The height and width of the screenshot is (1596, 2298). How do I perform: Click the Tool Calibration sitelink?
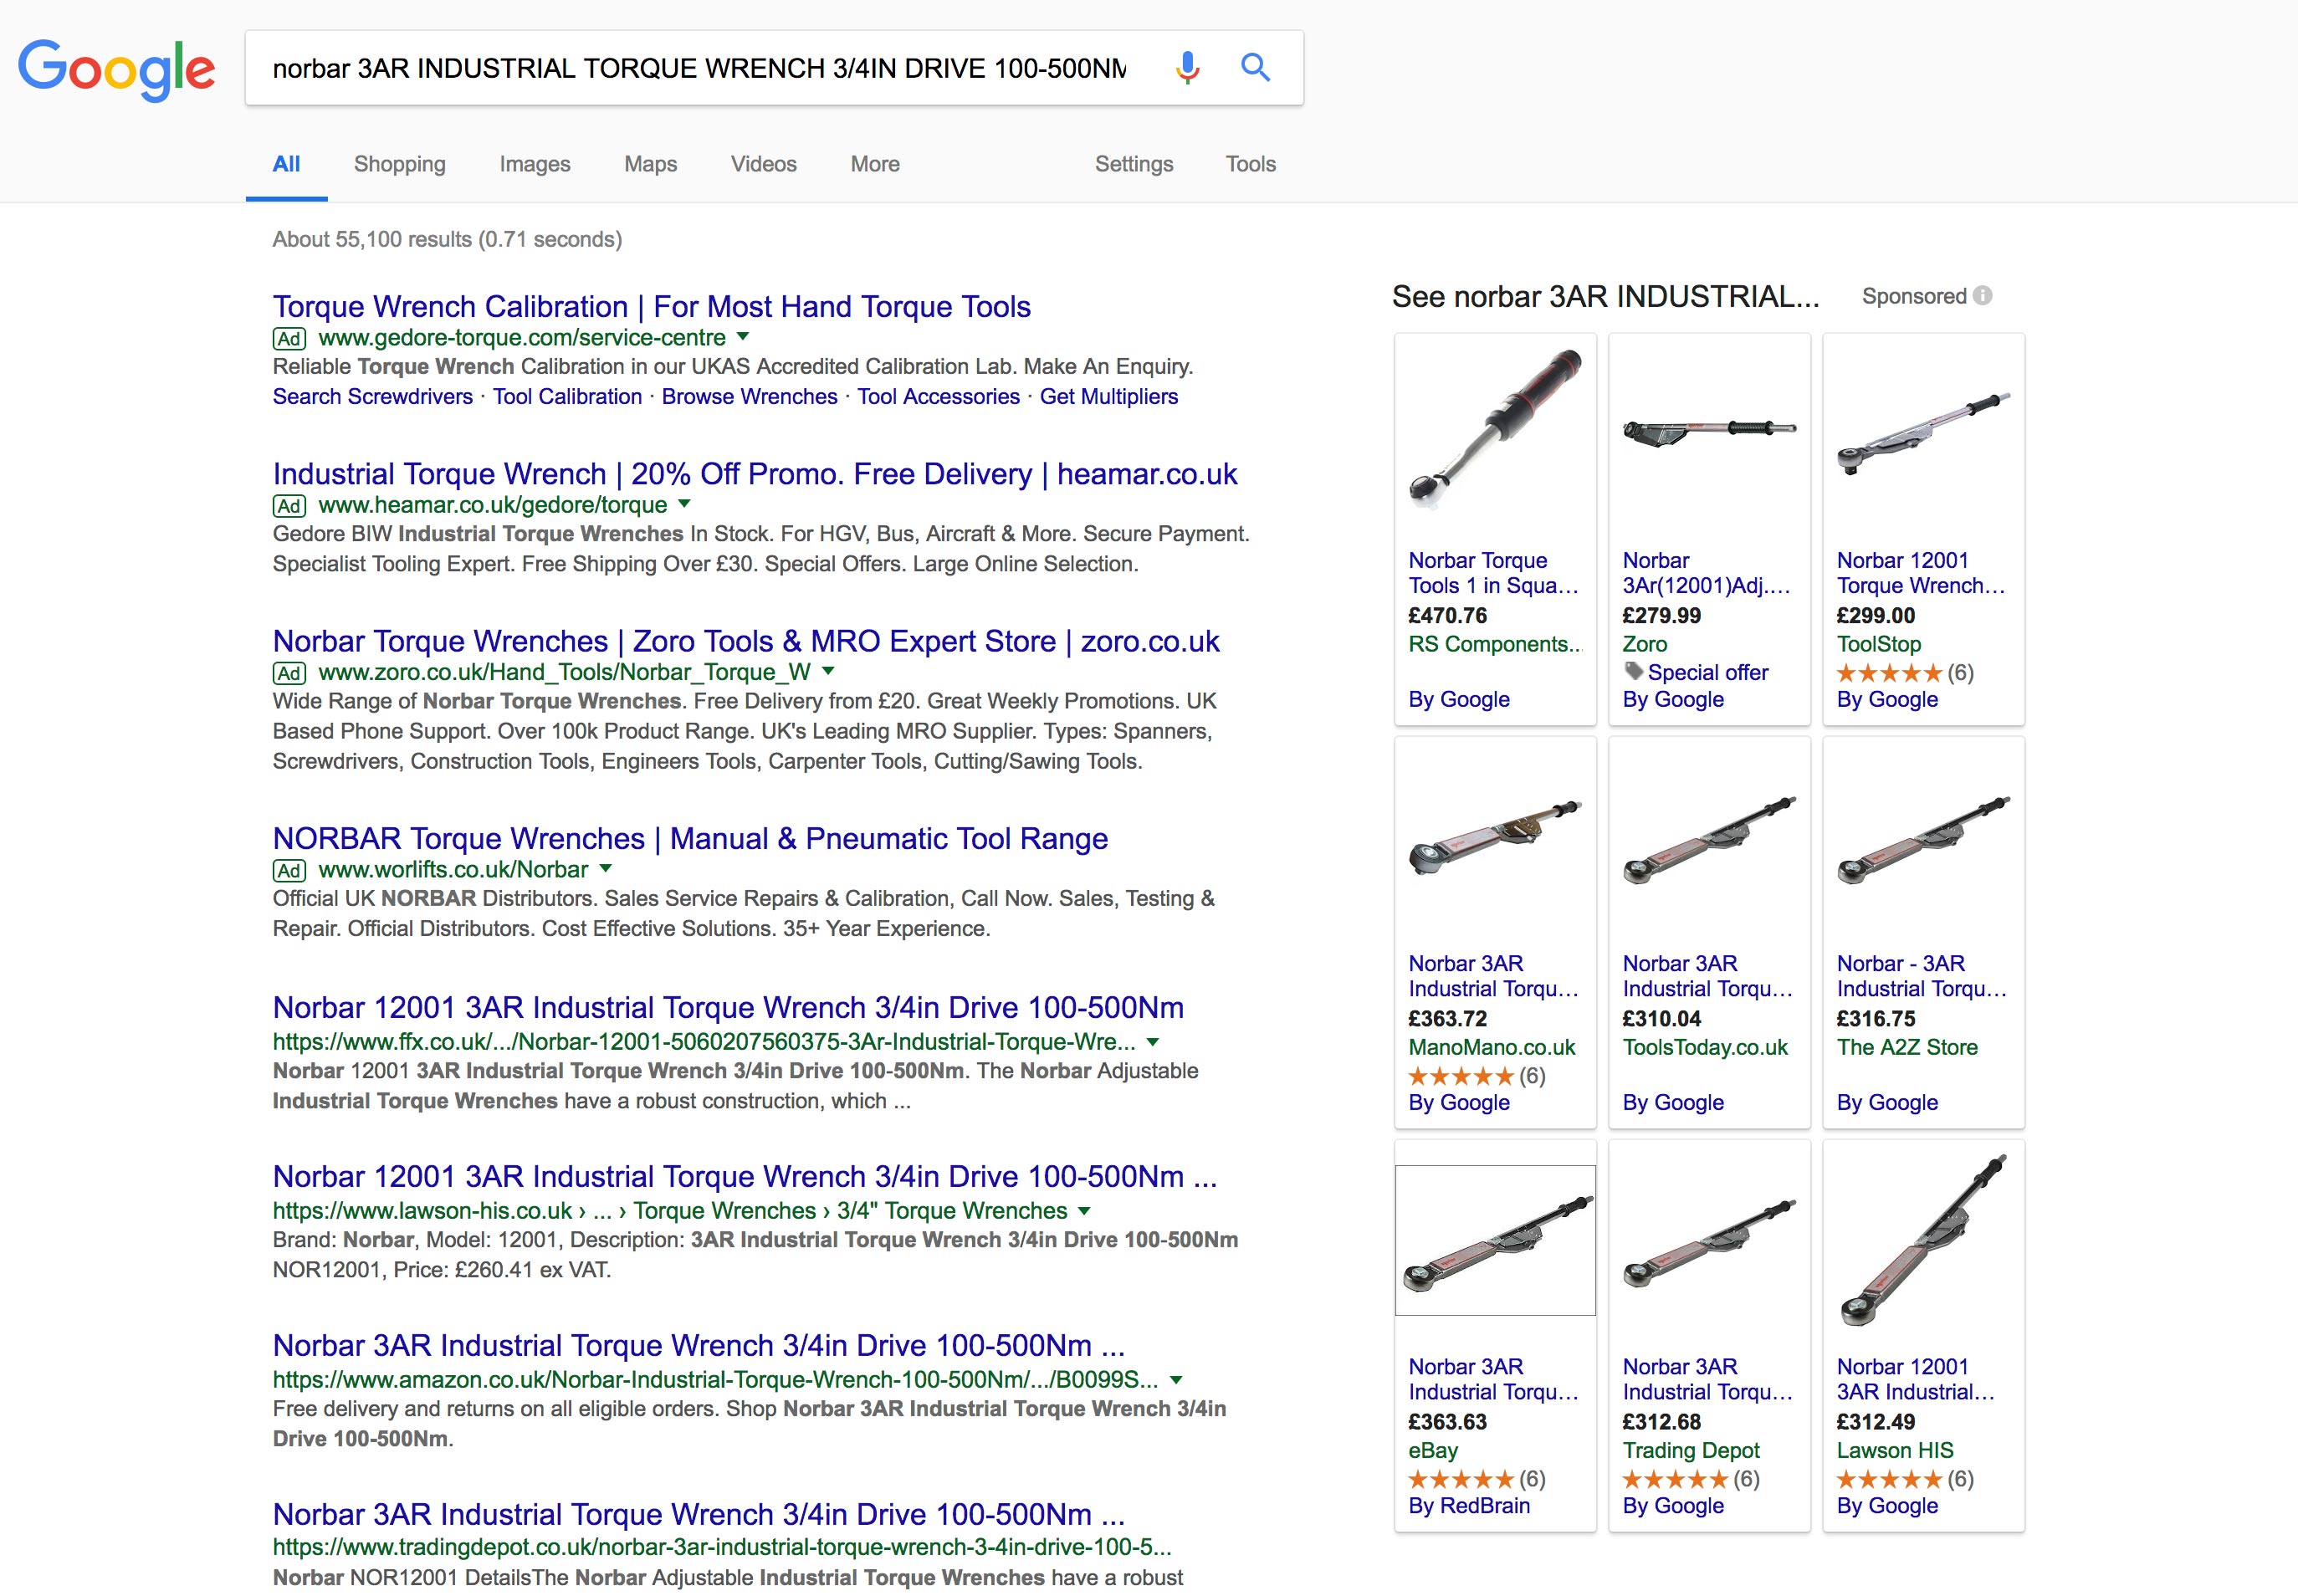(x=567, y=397)
